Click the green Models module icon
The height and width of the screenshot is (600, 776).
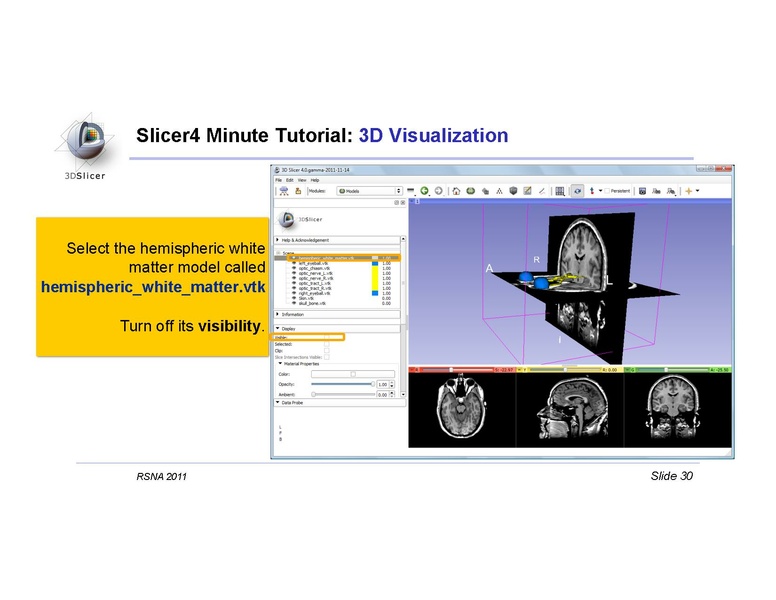pos(471,191)
